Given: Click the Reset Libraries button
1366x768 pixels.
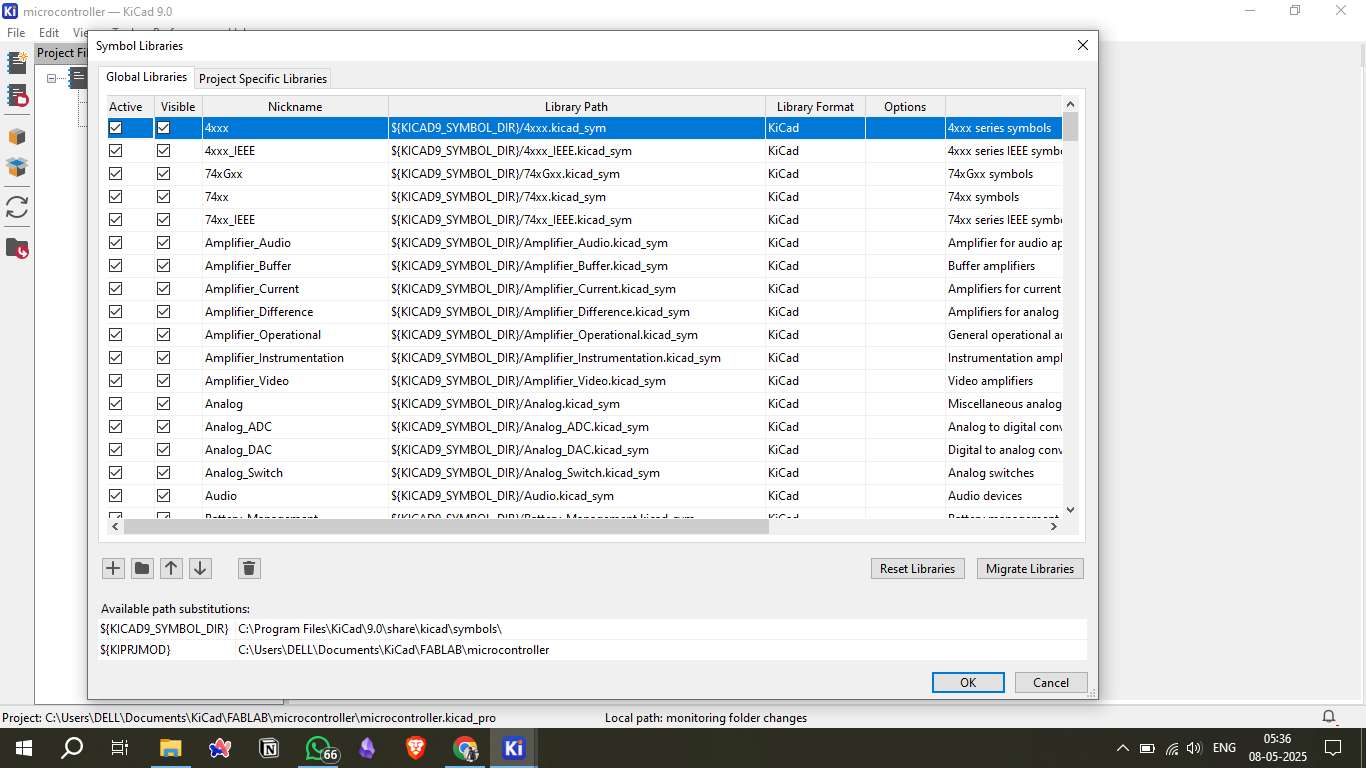Looking at the screenshot, I should (x=918, y=568).
